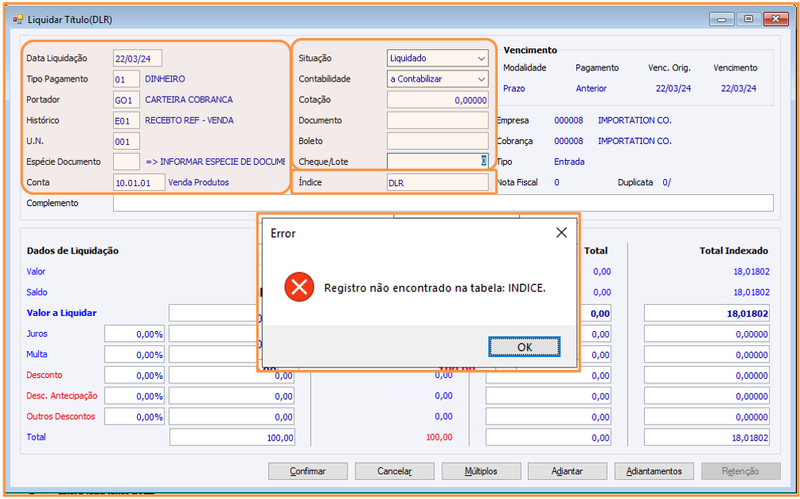
Task: Click the Boleto input field
Action: point(437,141)
